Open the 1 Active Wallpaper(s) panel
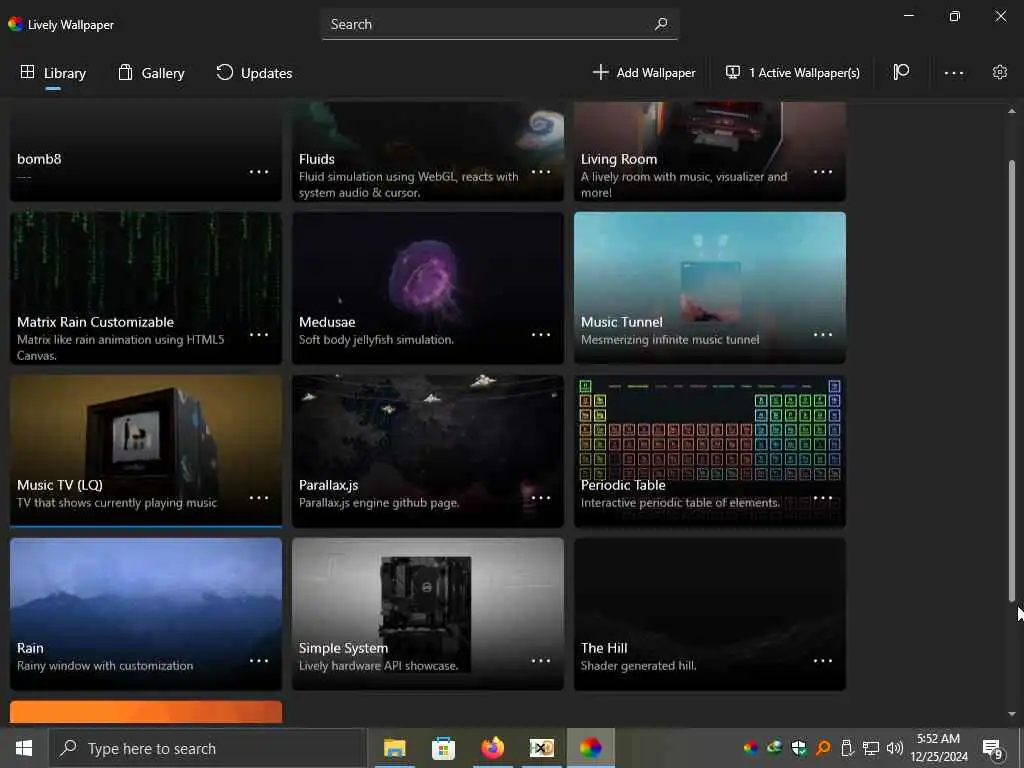 [793, 72]
